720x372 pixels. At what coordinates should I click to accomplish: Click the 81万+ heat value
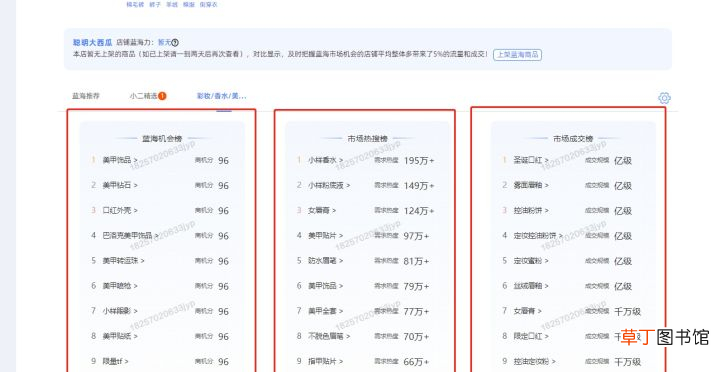click(416, 261)
